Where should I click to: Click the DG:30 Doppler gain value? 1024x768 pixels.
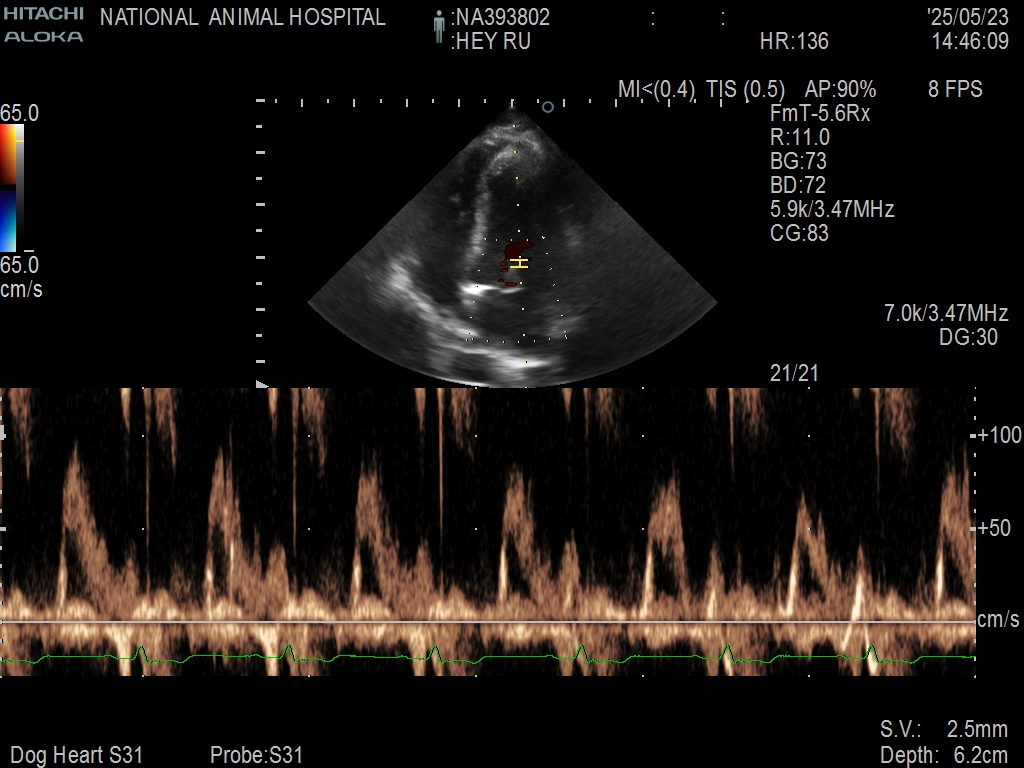click(968, 338)
